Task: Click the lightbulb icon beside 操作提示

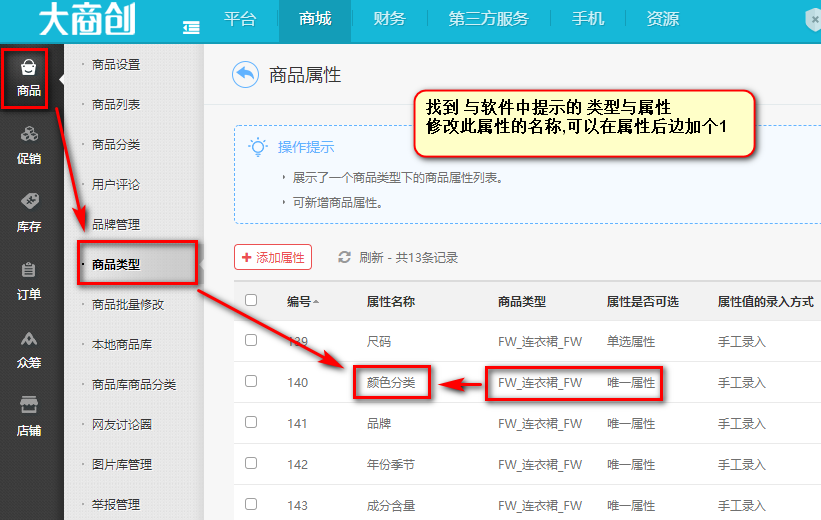Action: [258, 147]
